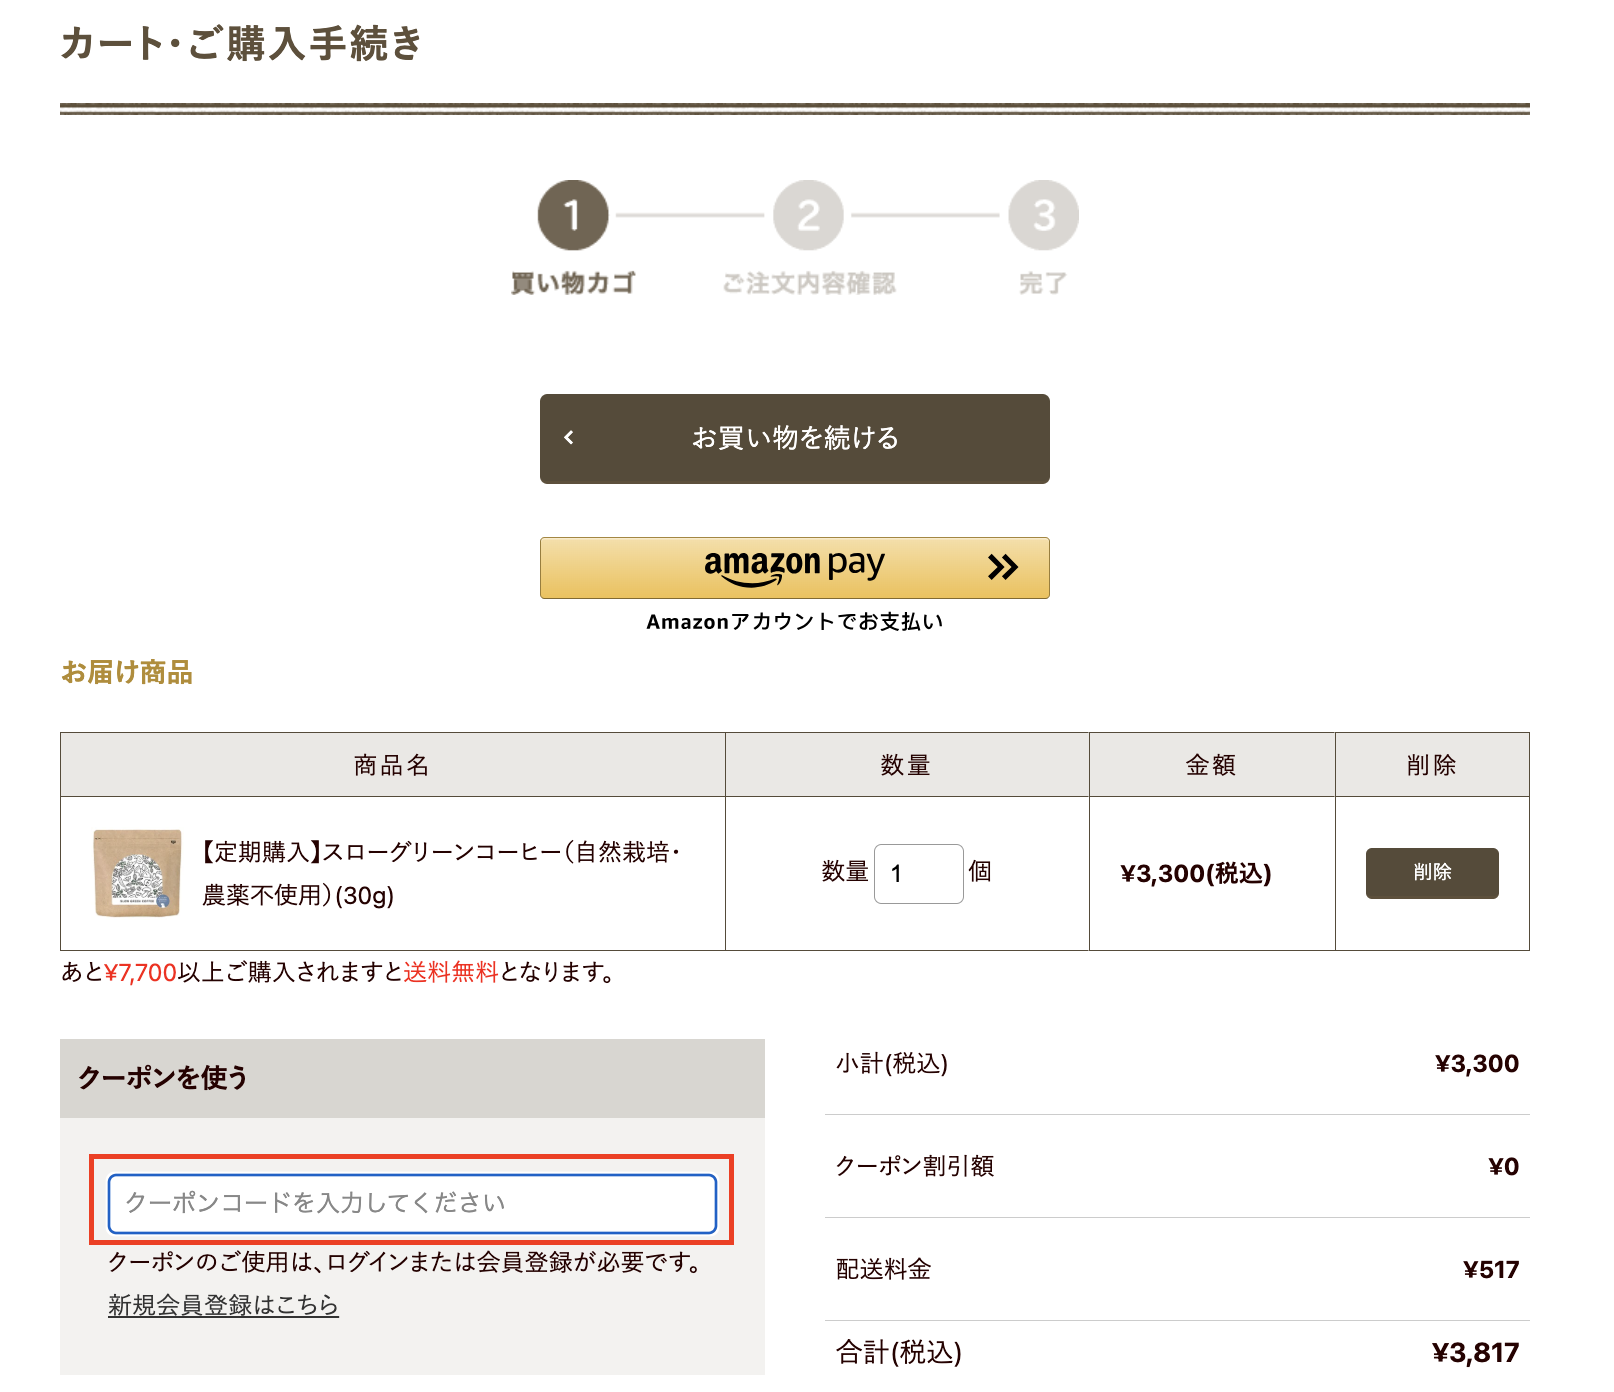The height and width of the screenshot is (1392, 1614).
Task: Click the step 3 circle icon
Action: 1043,215
